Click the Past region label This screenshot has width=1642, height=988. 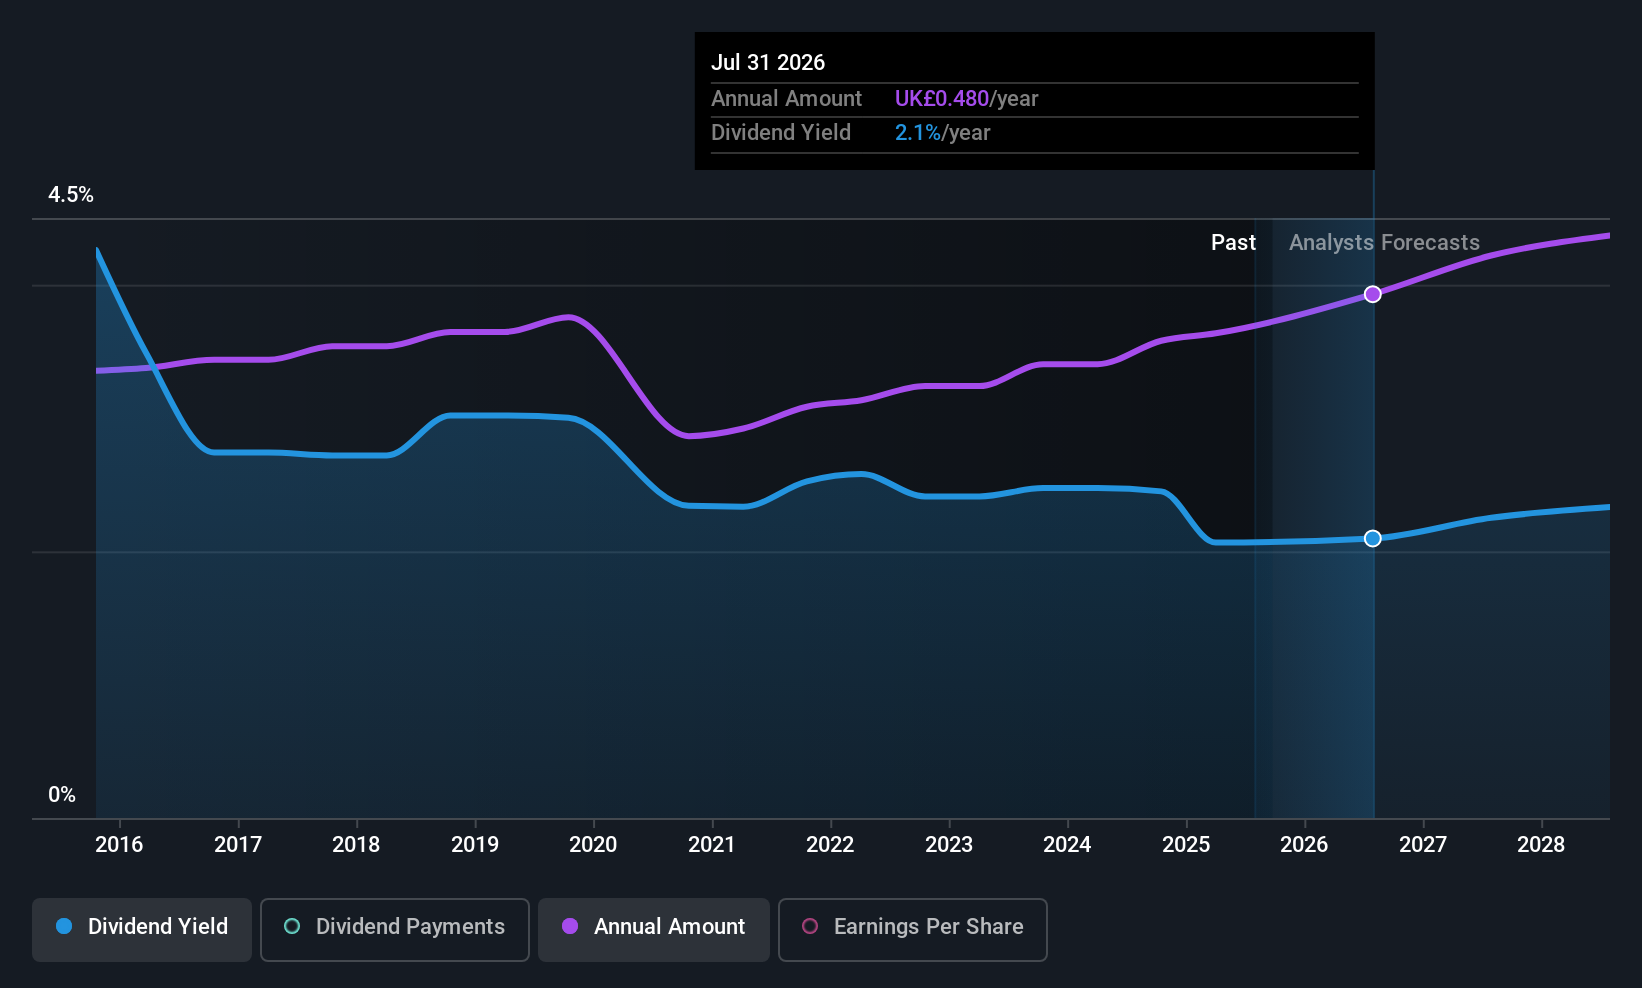tap(1233, 243)
